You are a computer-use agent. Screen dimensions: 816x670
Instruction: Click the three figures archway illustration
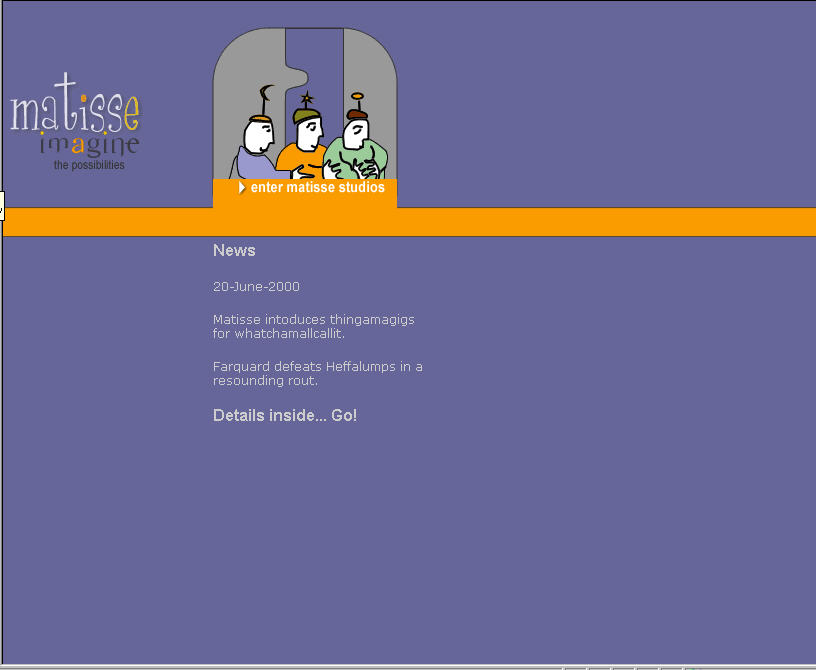[305, 104]
